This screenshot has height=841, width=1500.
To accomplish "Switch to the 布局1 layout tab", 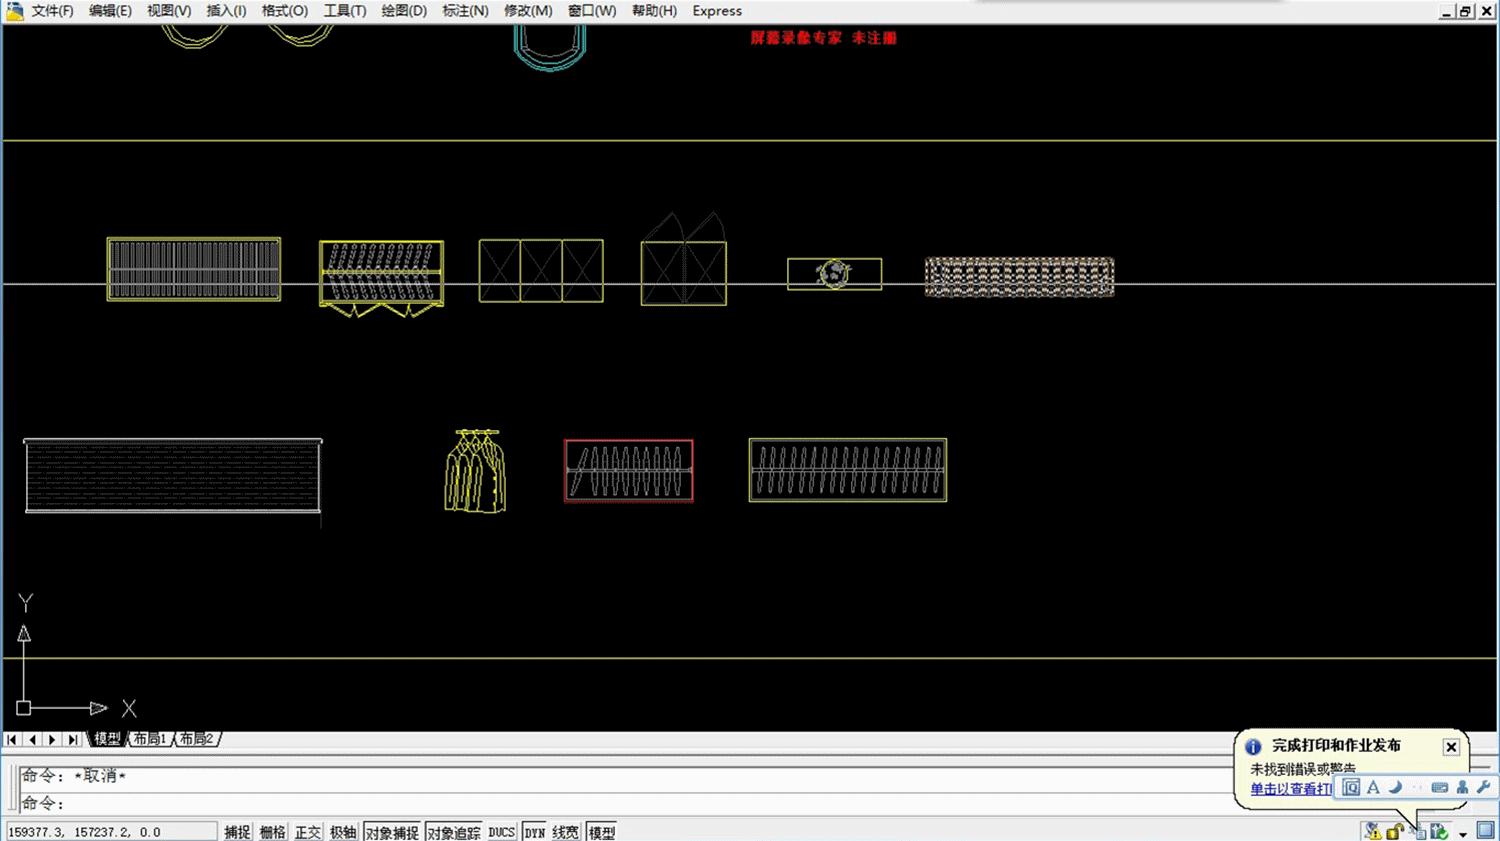I will (150, 739).
